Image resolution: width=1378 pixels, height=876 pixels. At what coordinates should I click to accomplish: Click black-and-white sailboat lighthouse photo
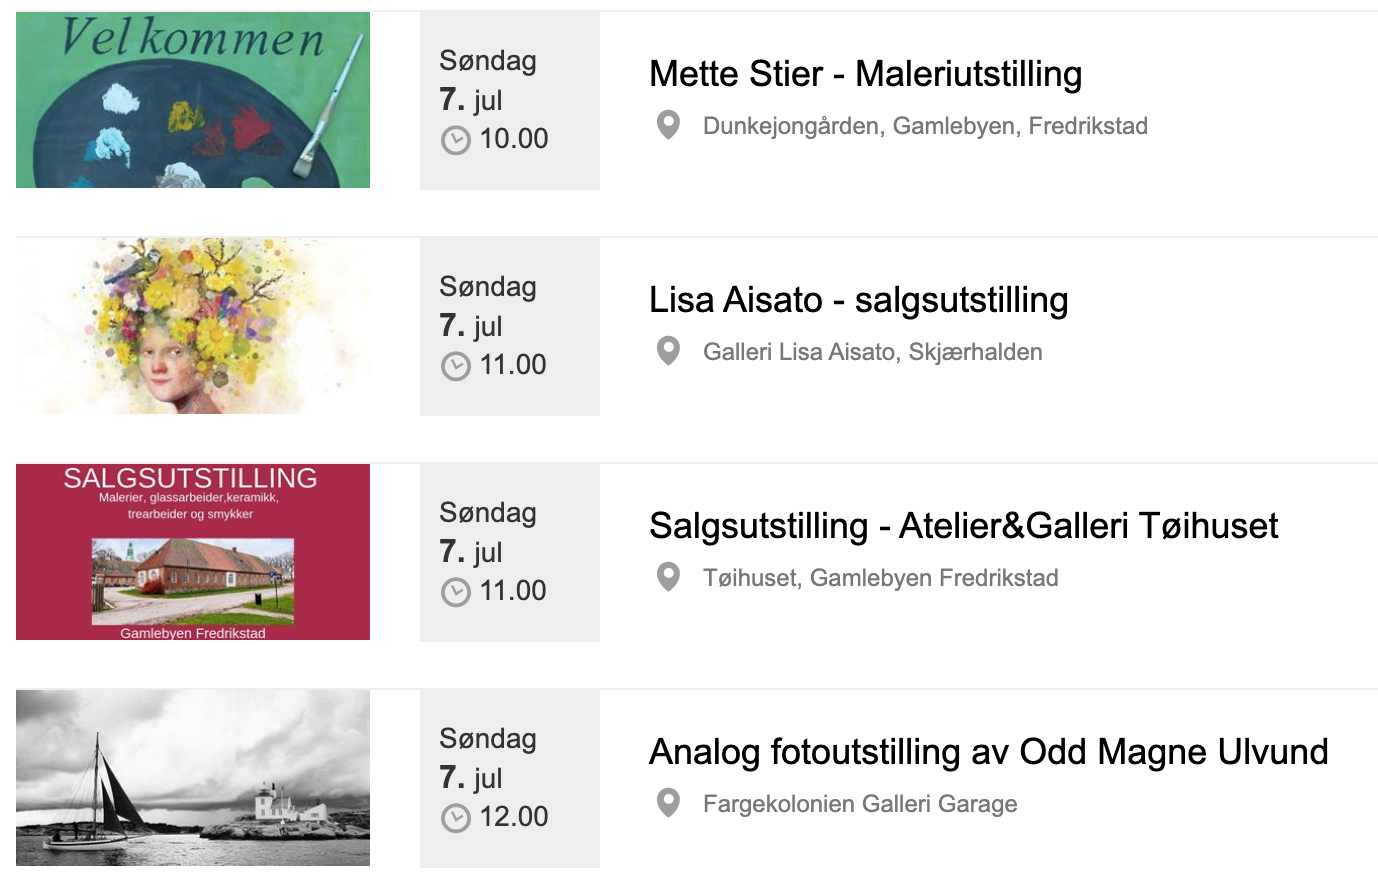click(193, 778)
